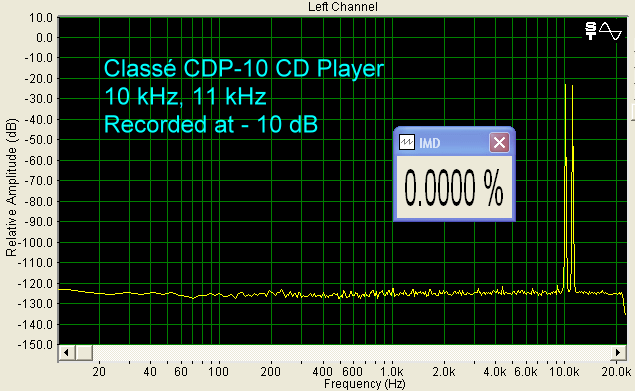Click the "10 kHz, 11 kHz" caption

point(185,96)
